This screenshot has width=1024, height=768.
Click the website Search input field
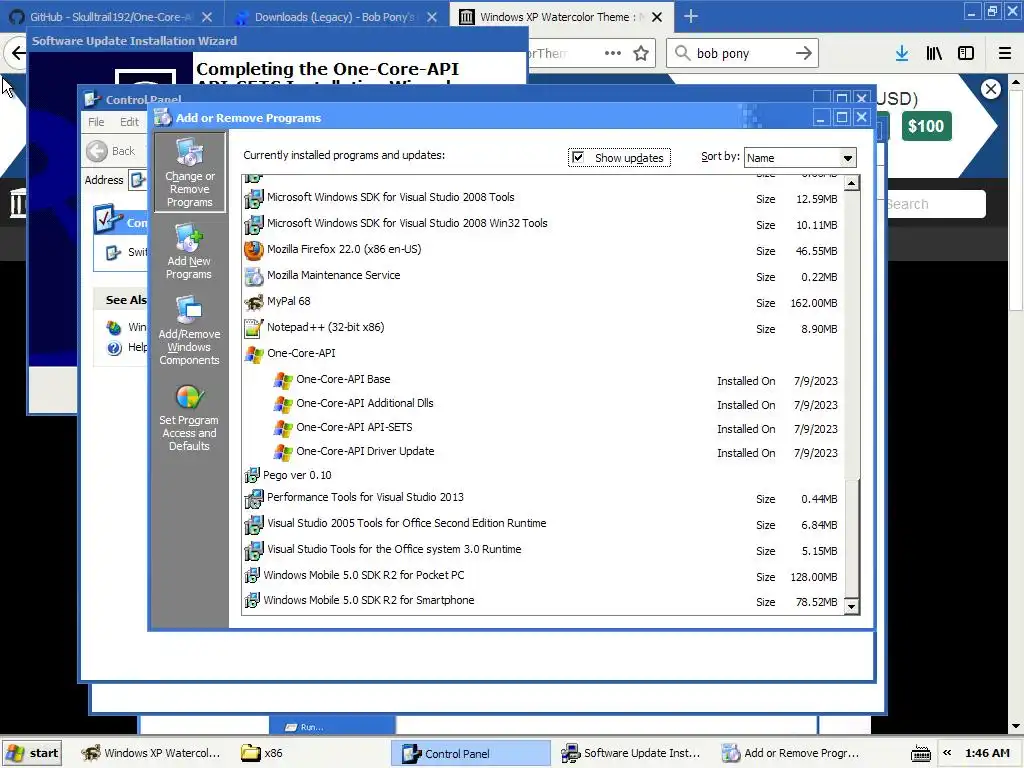934,204
